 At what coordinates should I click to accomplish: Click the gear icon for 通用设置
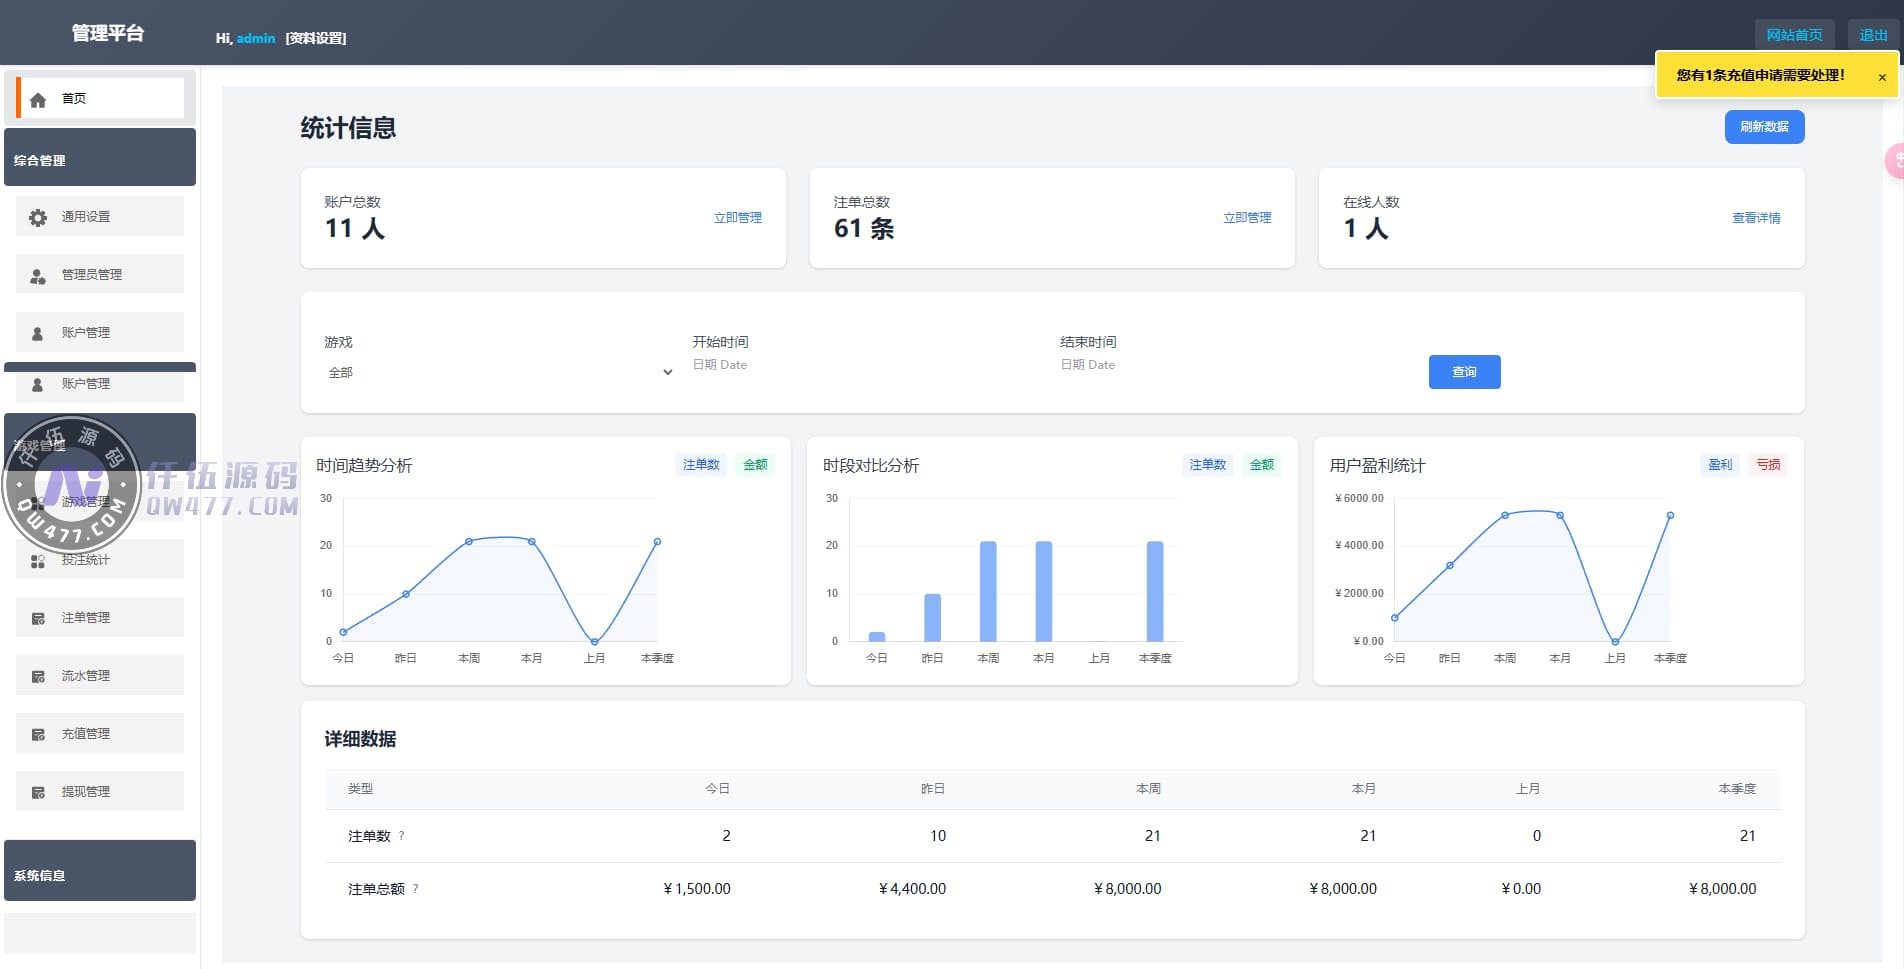[38, 217]
